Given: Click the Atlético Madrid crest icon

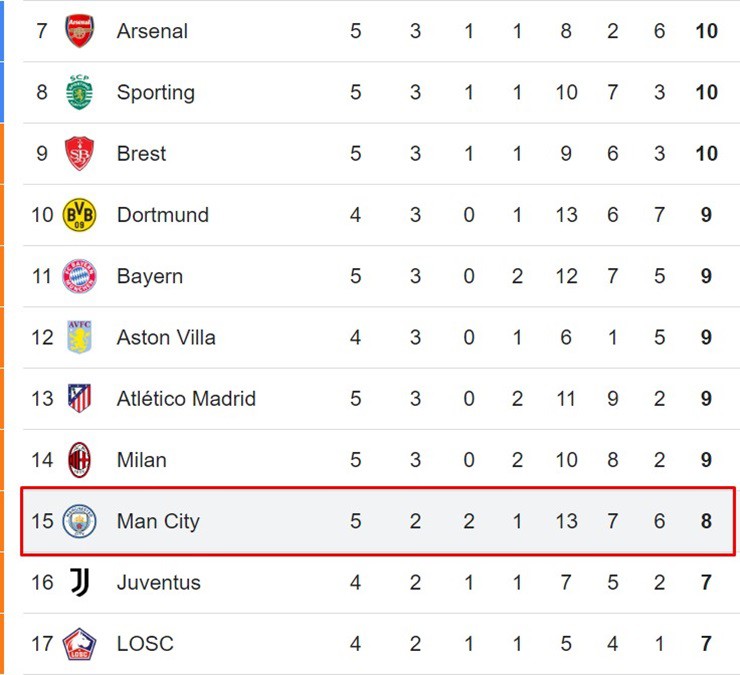Looking at the screenshot, I should coord(79,399).
